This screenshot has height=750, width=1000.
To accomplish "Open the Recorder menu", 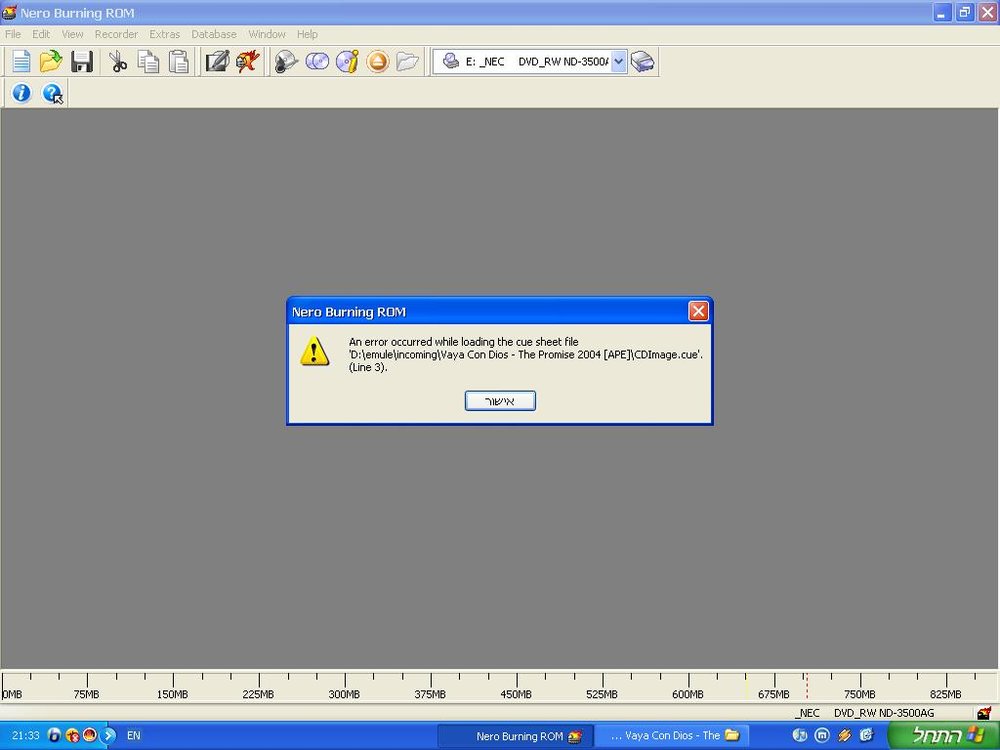I will [116, 34].
